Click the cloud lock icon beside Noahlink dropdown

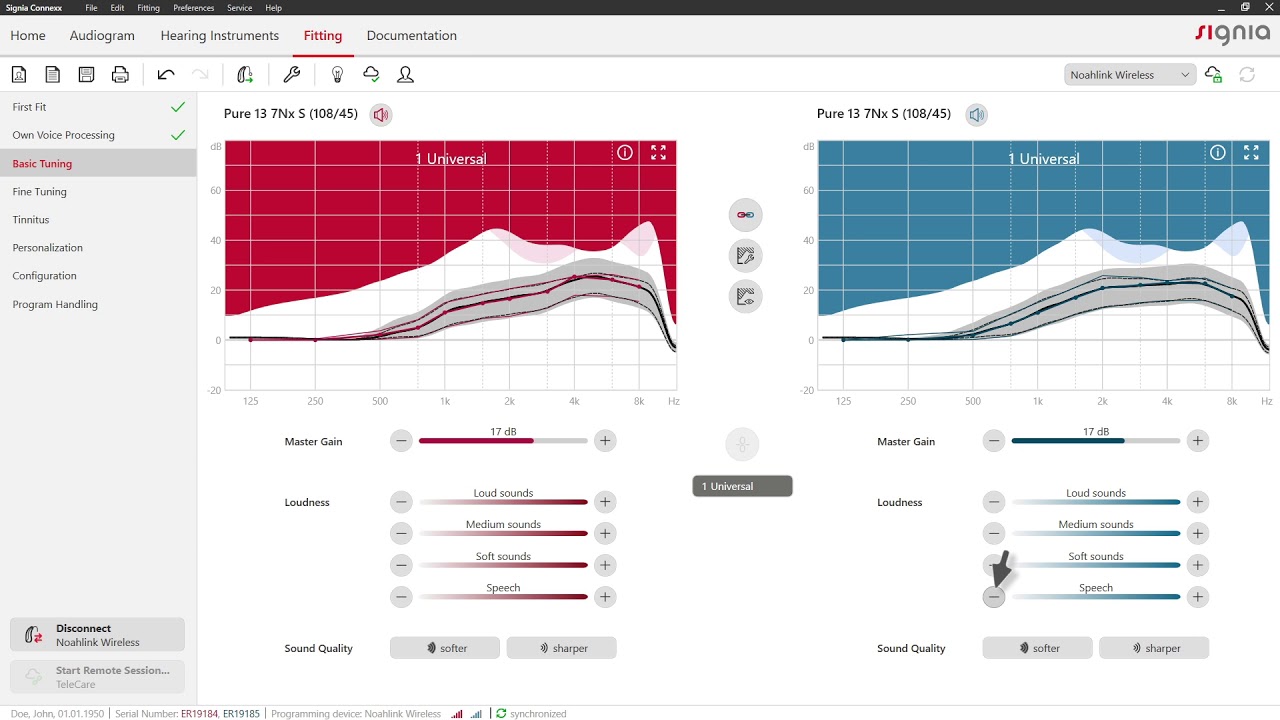click(x=1213, y=75)
